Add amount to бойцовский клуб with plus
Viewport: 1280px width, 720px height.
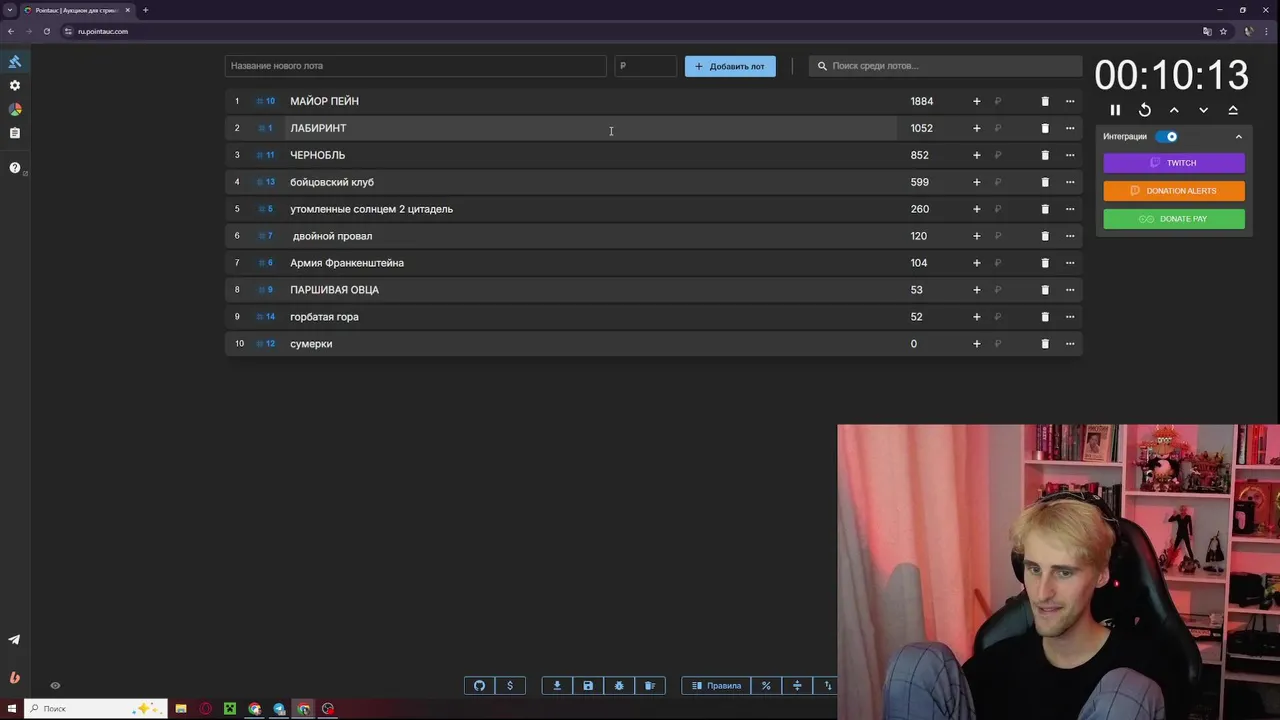[x=977, y=182]
